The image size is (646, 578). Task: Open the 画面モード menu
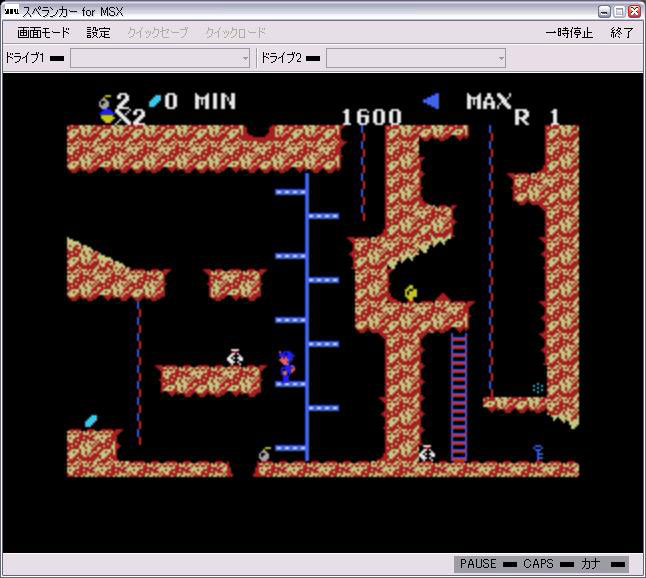click(x=43, y=33)
